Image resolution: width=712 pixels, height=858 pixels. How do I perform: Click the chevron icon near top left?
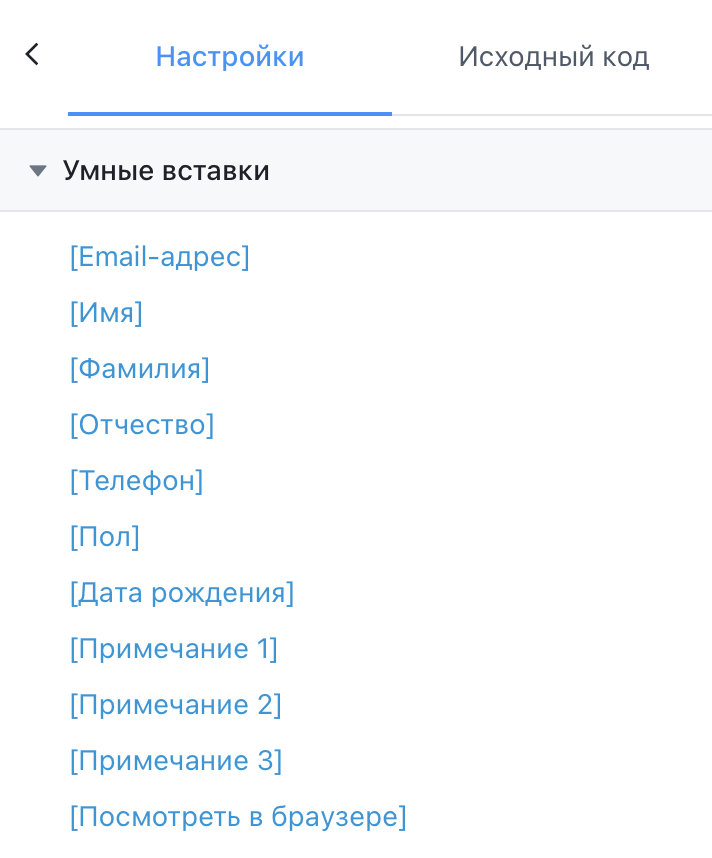31,54
